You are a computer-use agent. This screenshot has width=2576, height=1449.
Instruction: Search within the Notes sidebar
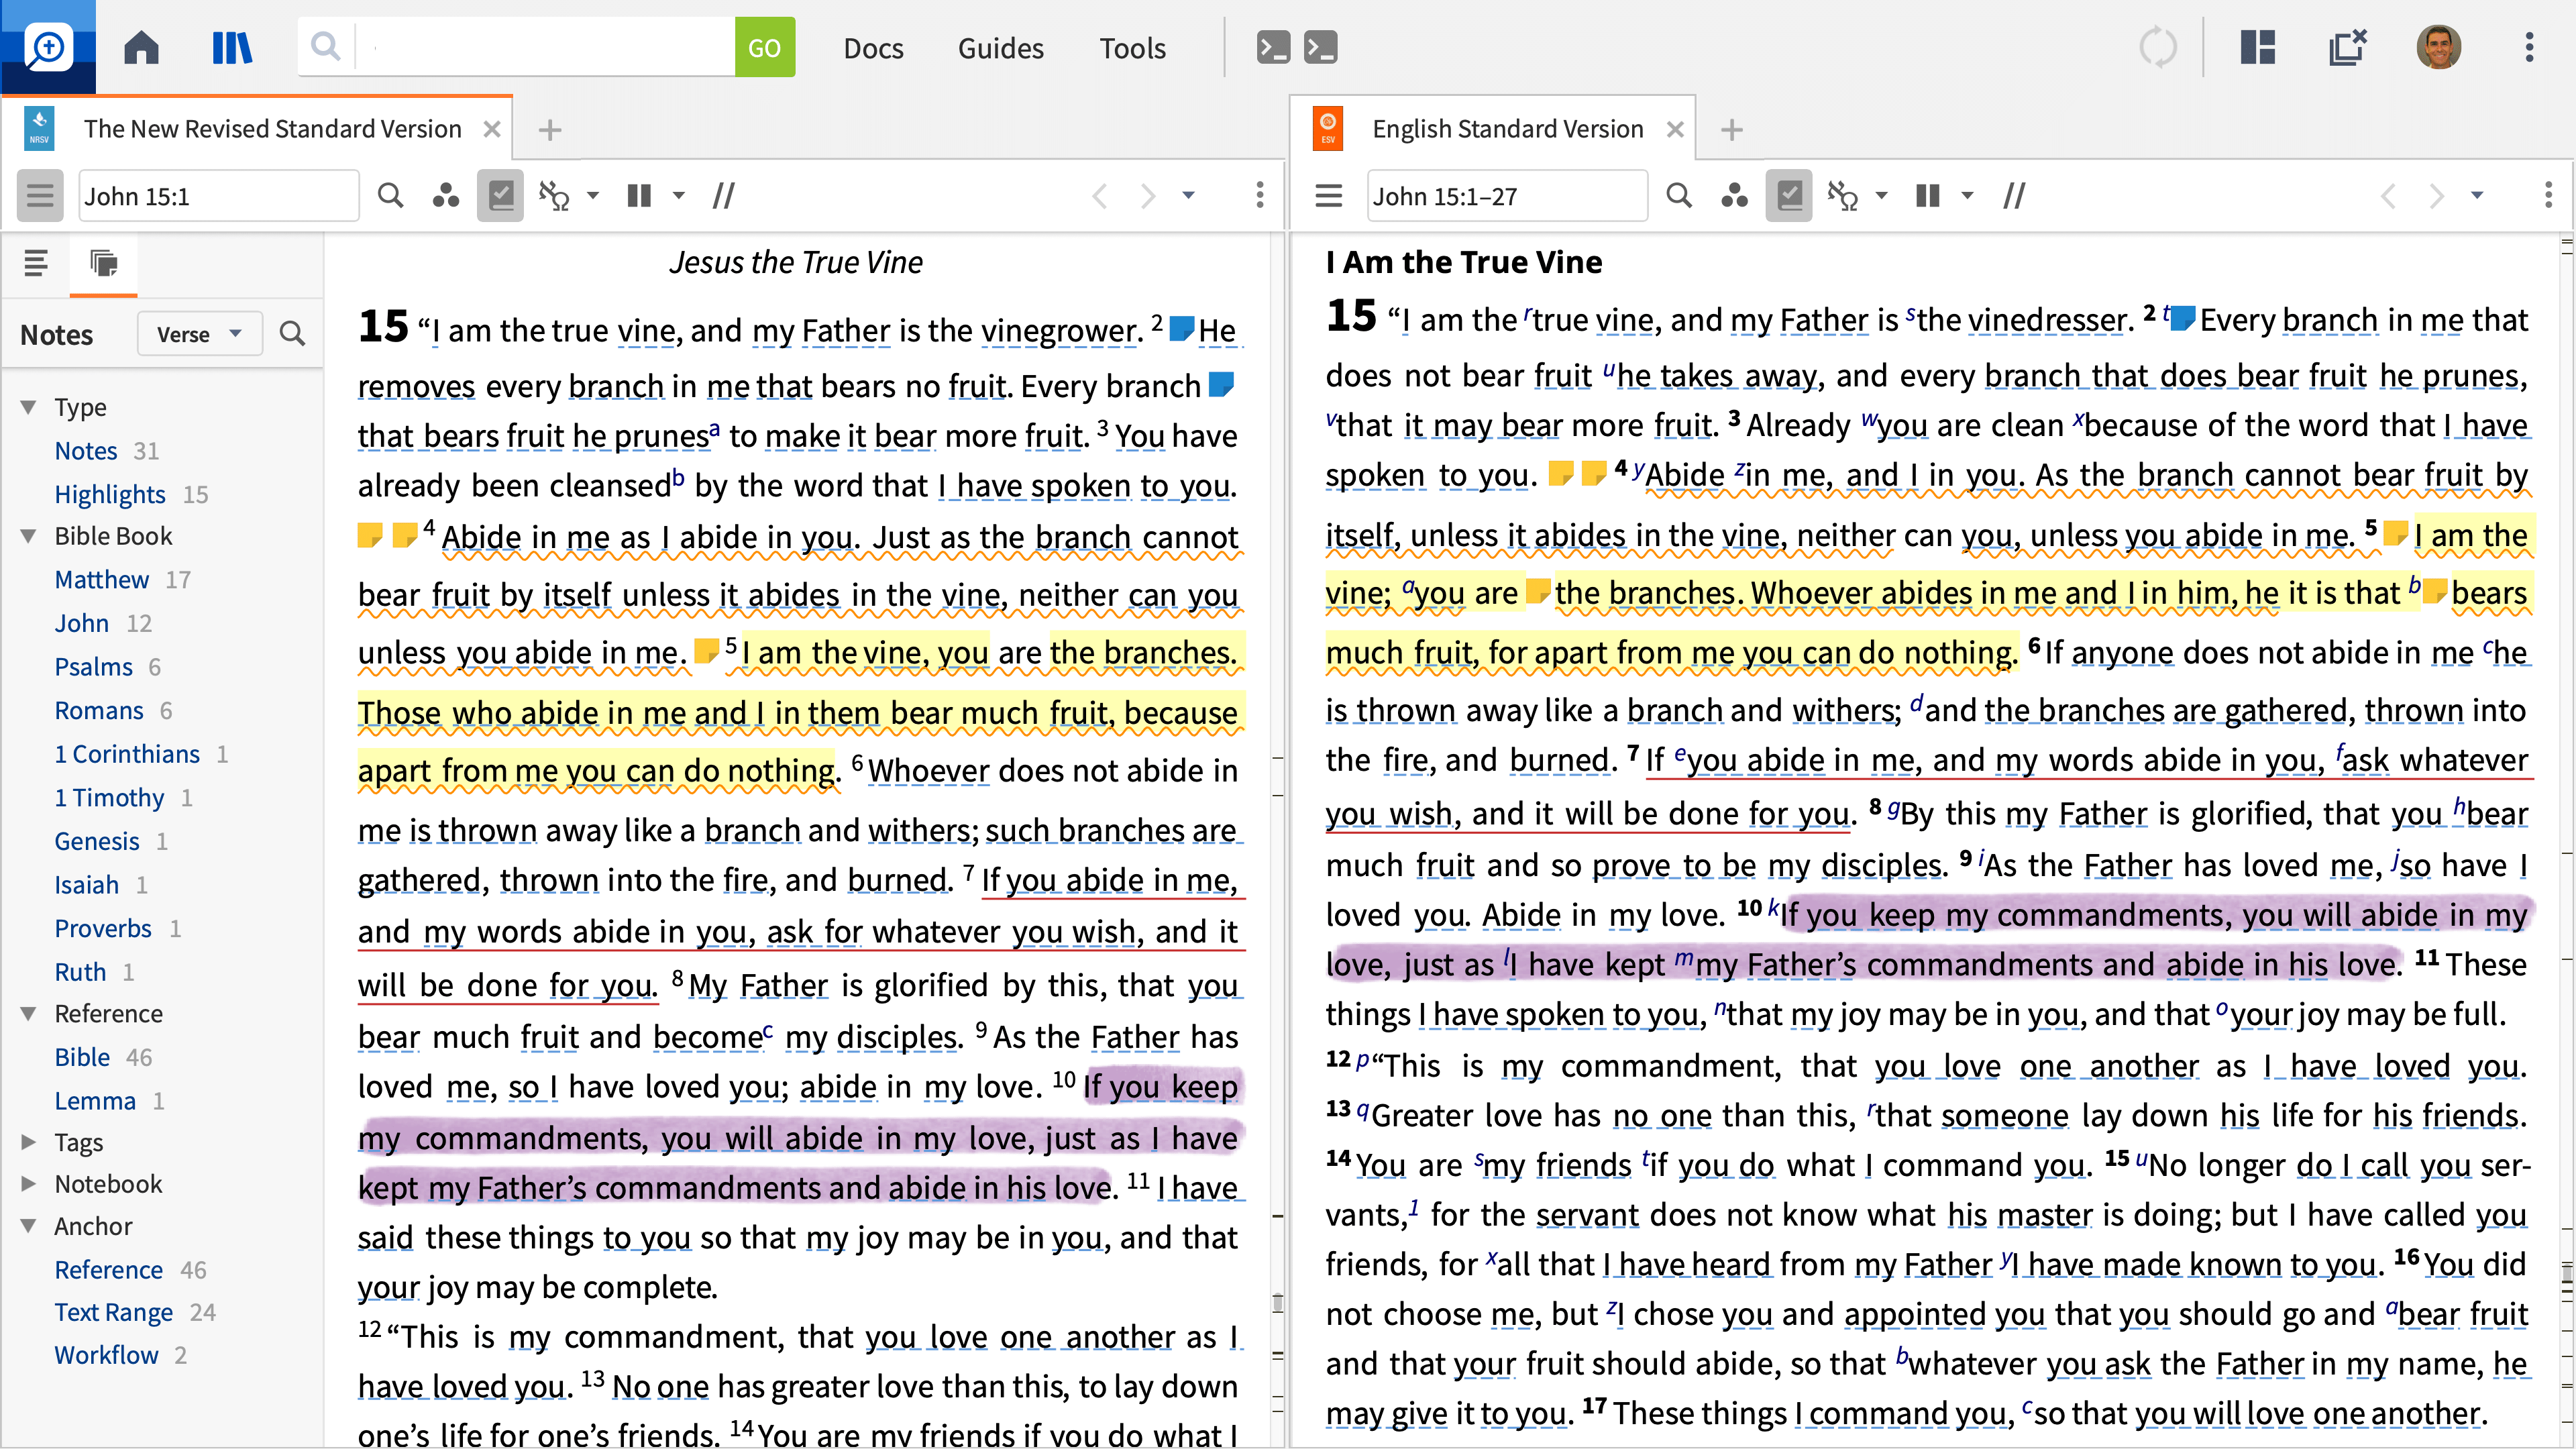click(292, 334)
